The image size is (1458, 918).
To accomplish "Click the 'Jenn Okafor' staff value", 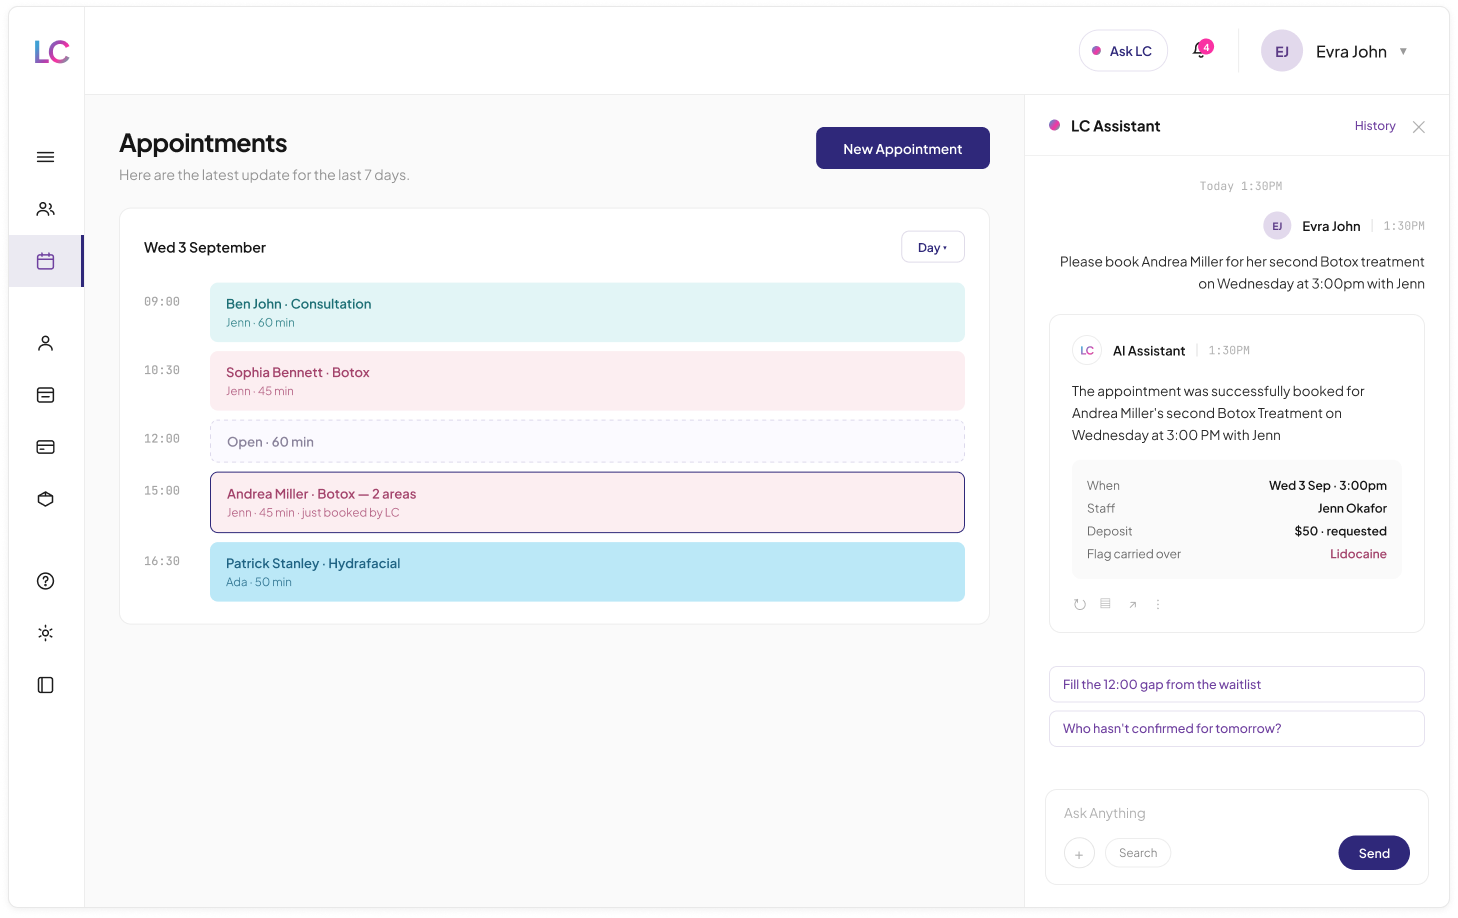I will click(1352, 508).
